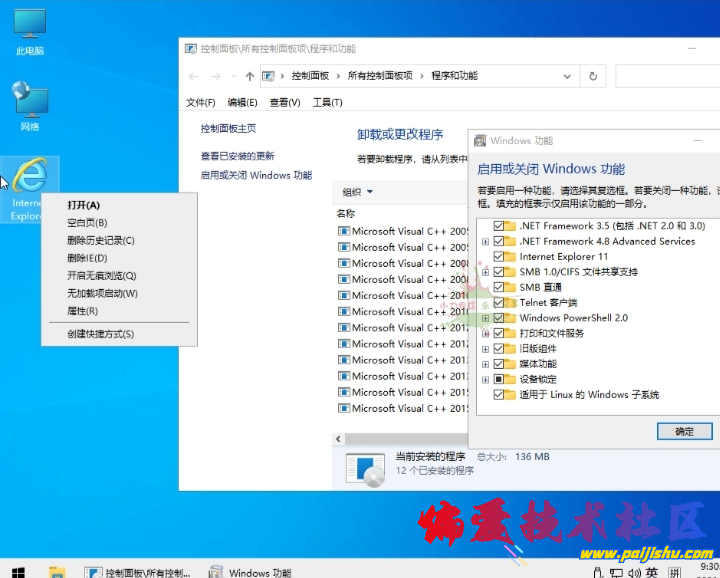This screenshot has height=578, width=720.
Task: Toggle the Telnet 客户端 checkbox
Action: pyautogui.click(x=498, y=302)
